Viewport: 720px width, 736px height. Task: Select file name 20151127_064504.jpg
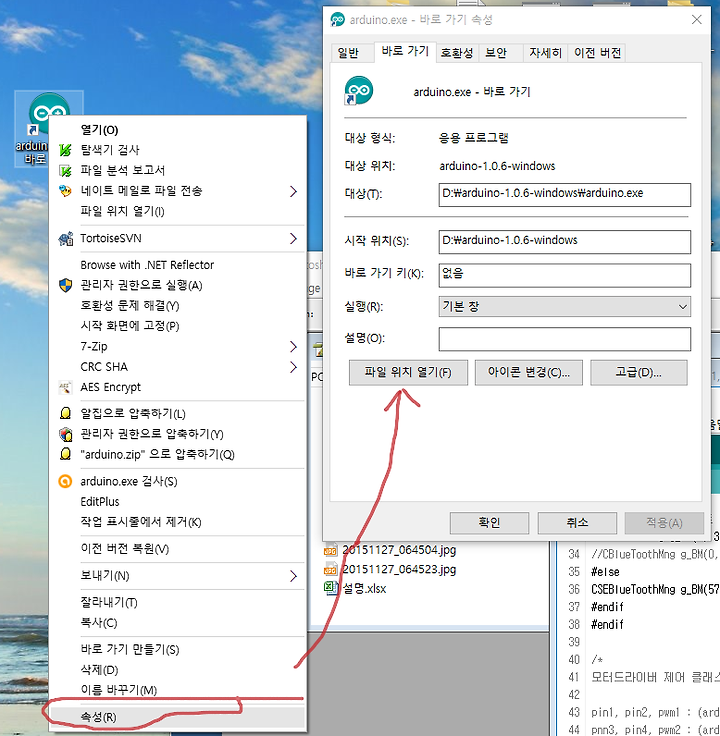399,550
